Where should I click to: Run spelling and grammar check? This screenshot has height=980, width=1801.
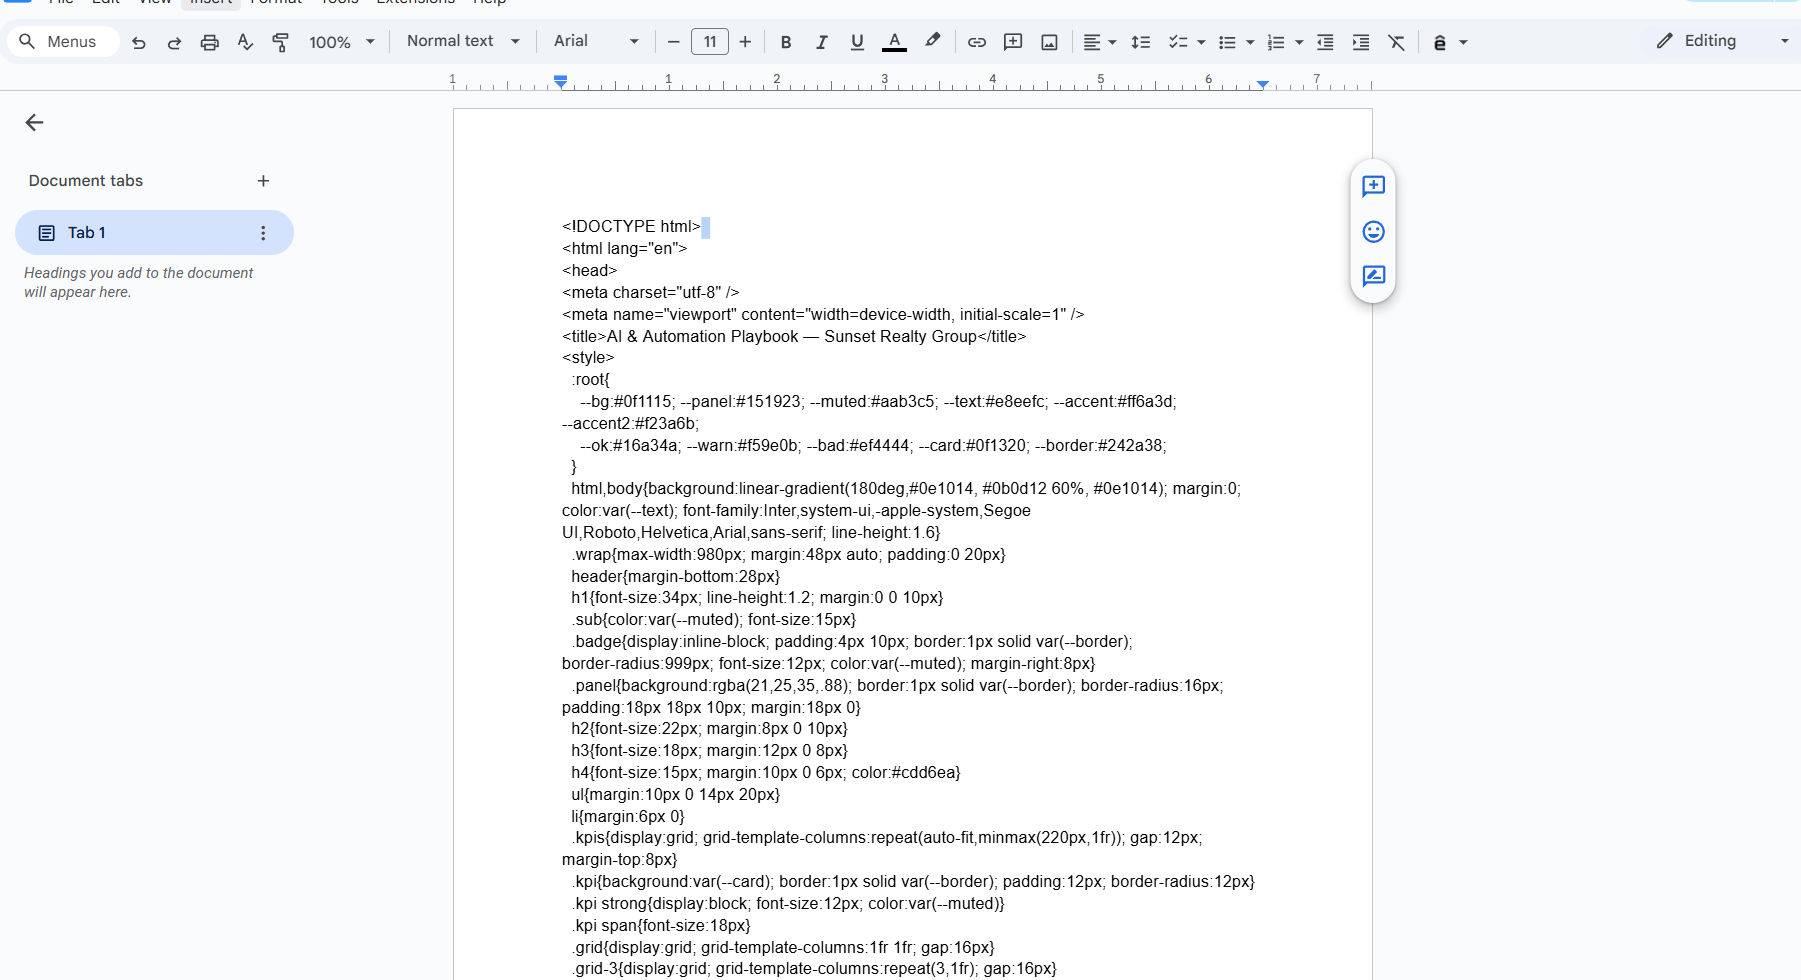(x=245, y=42)
